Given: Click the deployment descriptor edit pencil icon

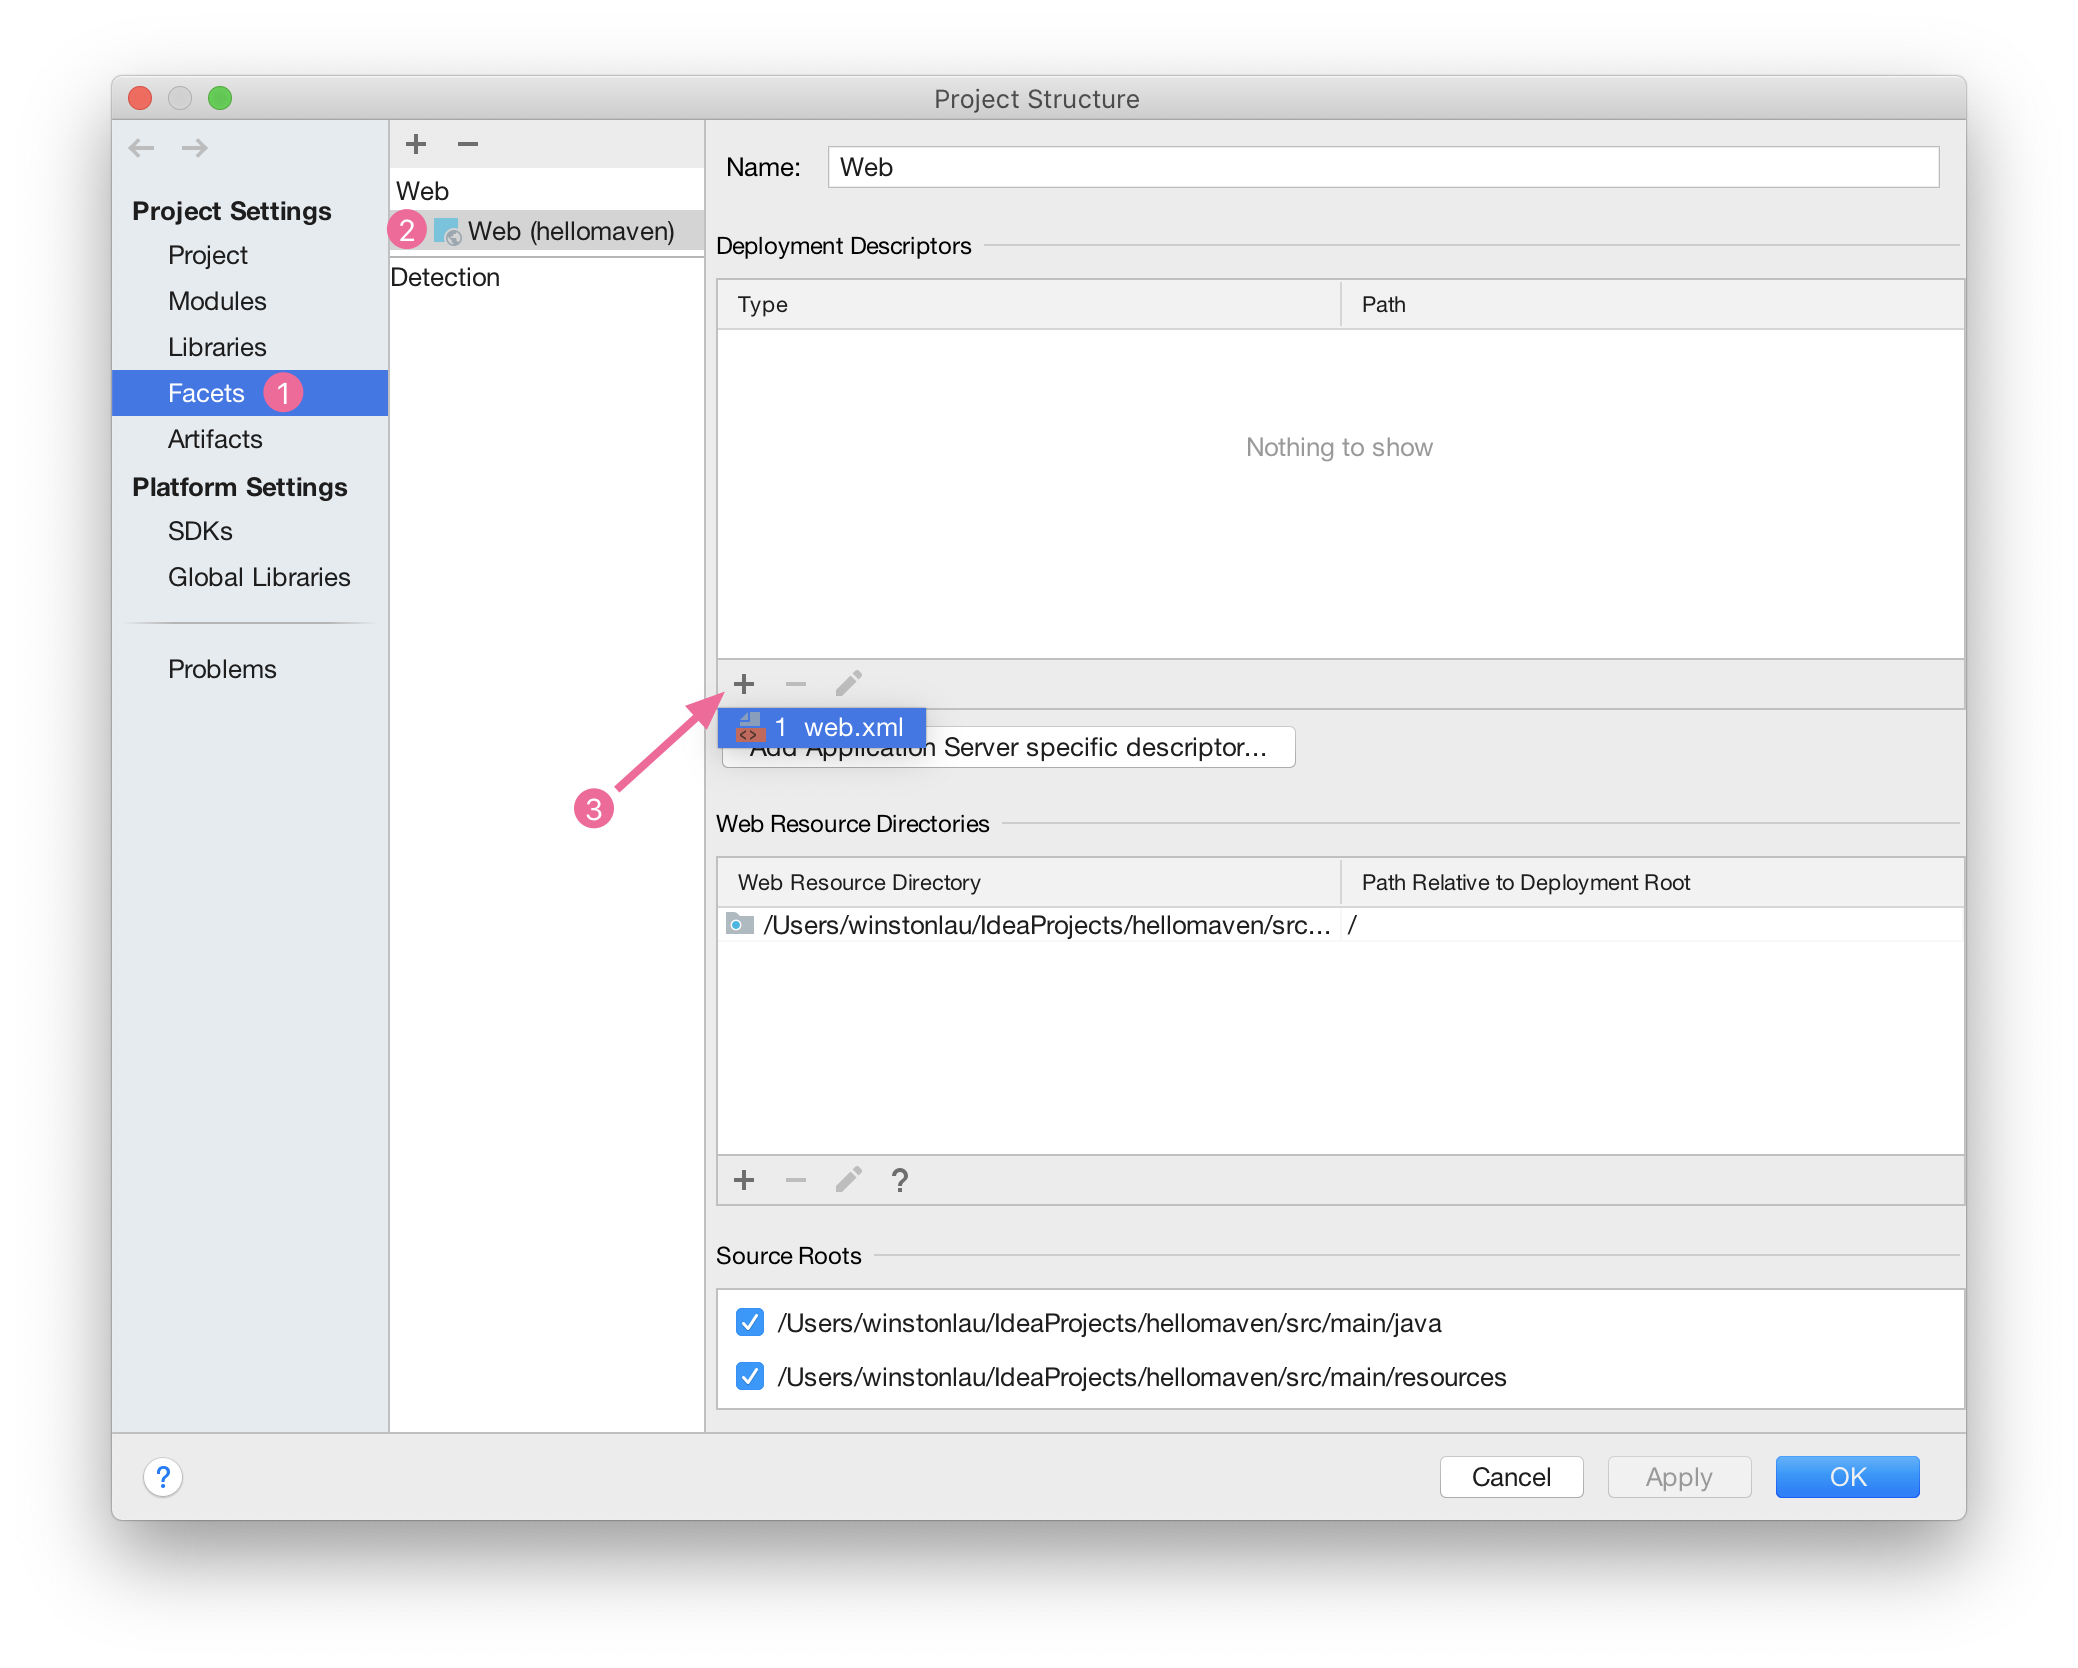Looking at the screenshot, I should coord(849,684).
